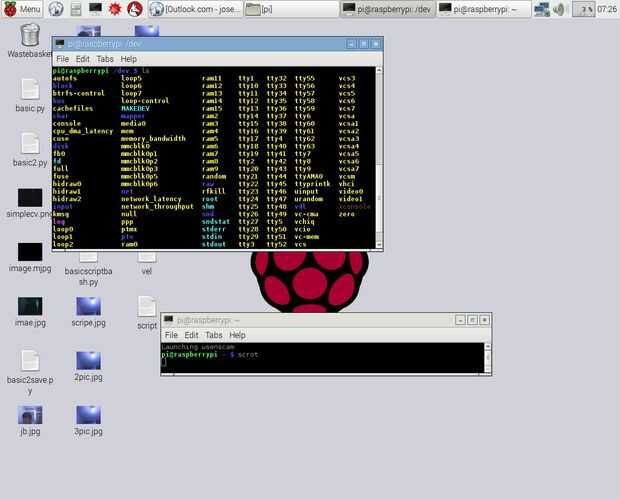Select the basic.py desktop file
Screen dimensions: 620x499
pyautogui.click(x=30, y=95)
